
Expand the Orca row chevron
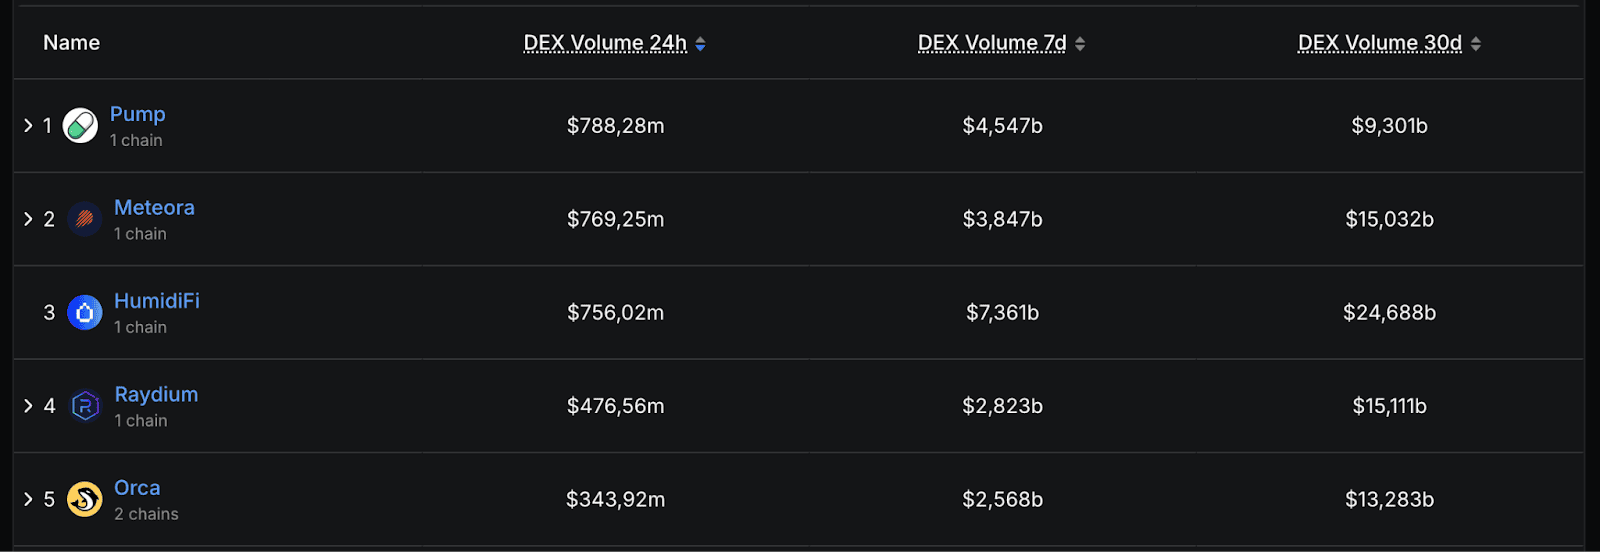click(x=28, y=498)
